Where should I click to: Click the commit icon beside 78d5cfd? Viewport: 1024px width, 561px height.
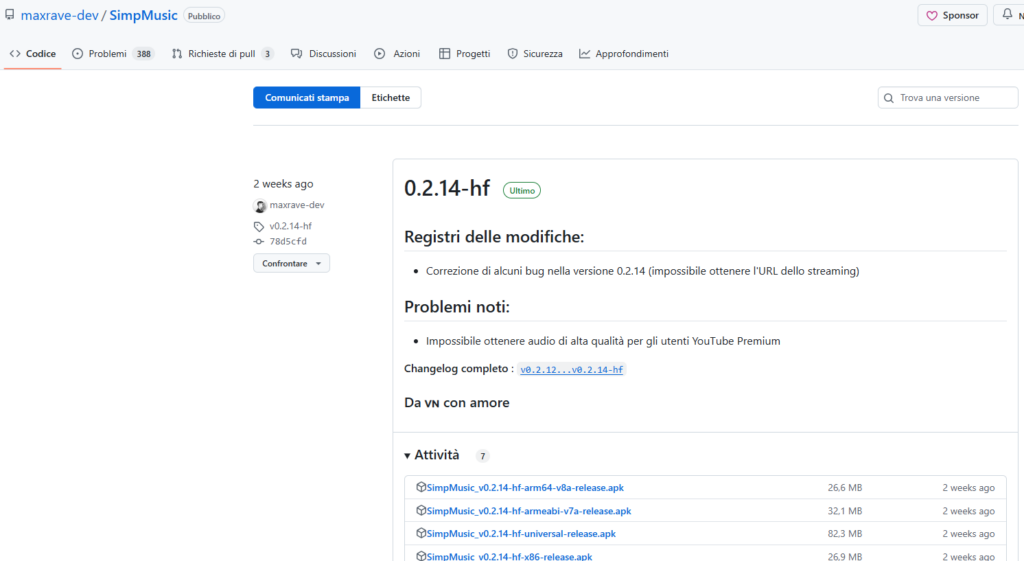click(259, 242)
